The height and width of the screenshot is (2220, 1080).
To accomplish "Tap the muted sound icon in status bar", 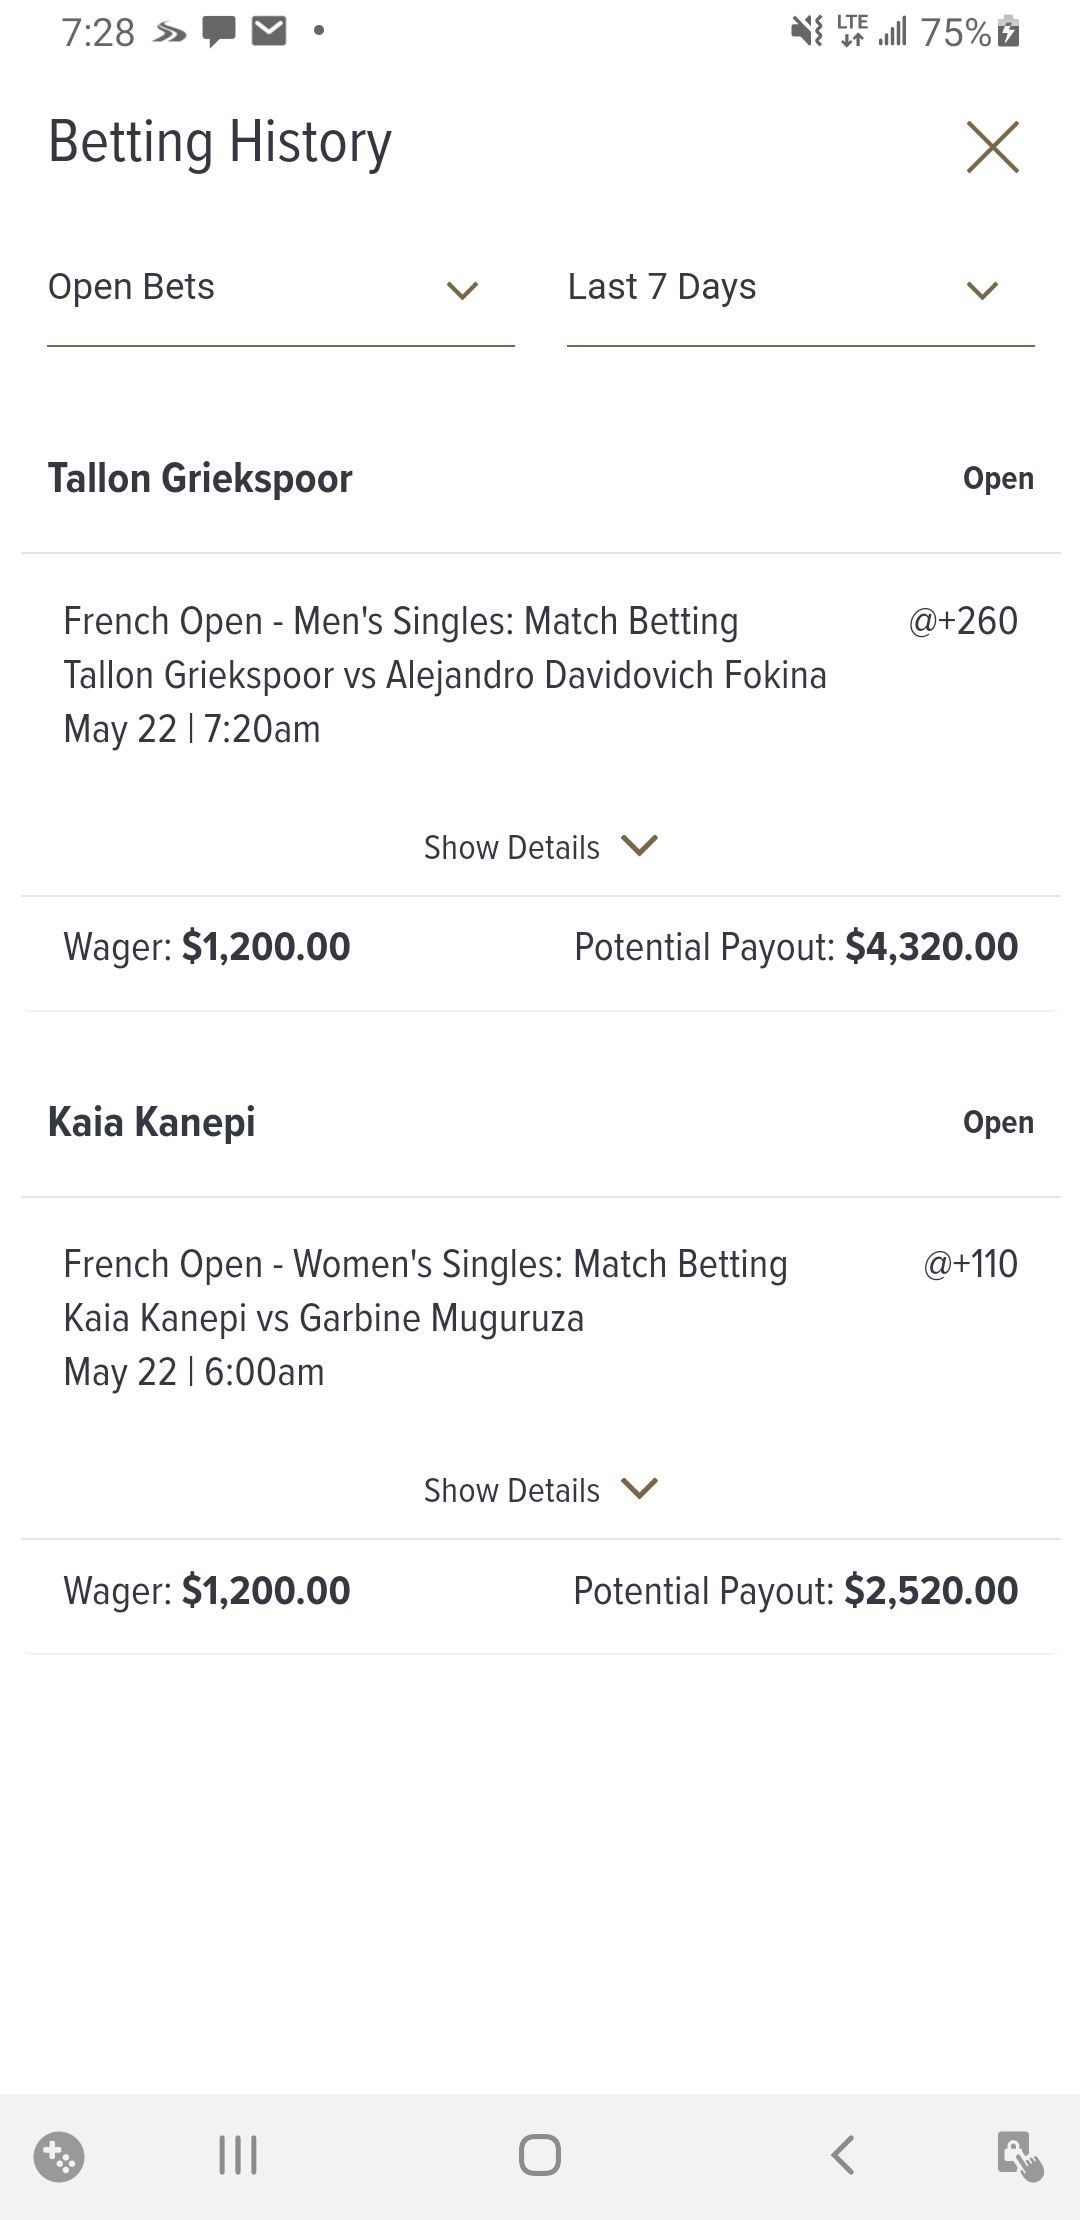I will [x=806, y=32].
